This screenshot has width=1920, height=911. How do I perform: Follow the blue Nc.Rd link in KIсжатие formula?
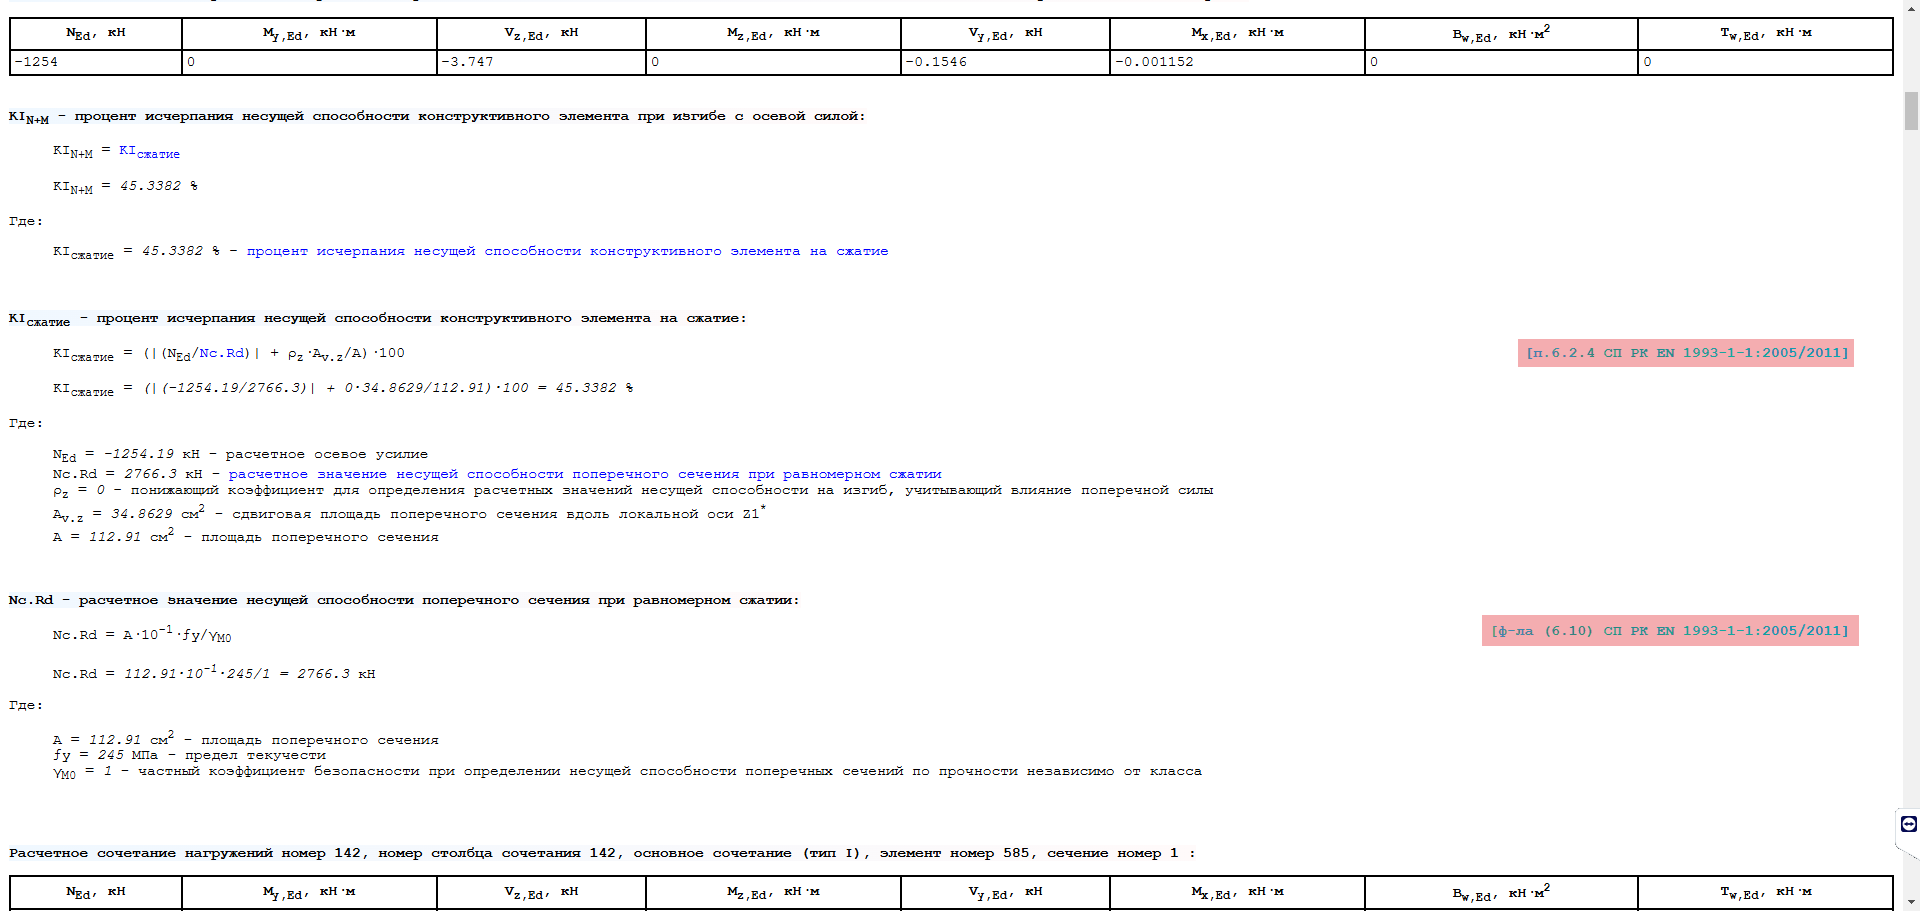[x=222, y=353]
